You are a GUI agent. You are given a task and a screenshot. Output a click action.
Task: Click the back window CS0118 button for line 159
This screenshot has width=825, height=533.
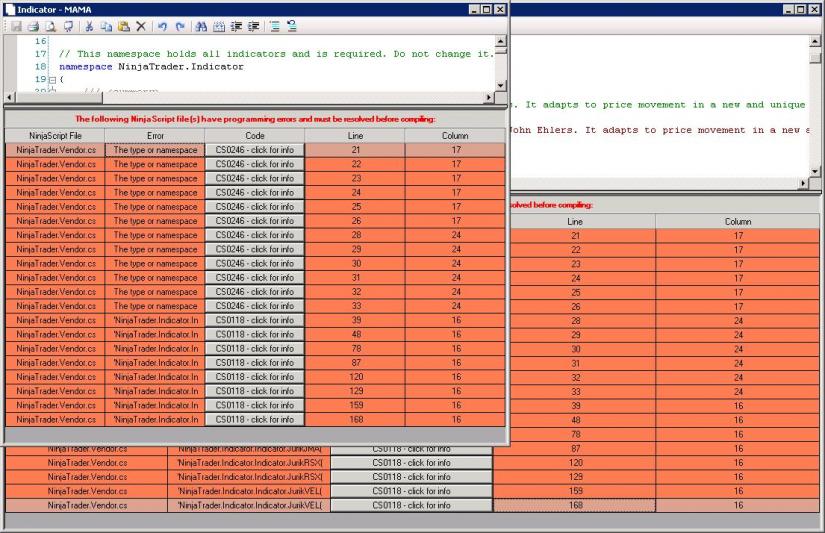(x=411, y=491)
